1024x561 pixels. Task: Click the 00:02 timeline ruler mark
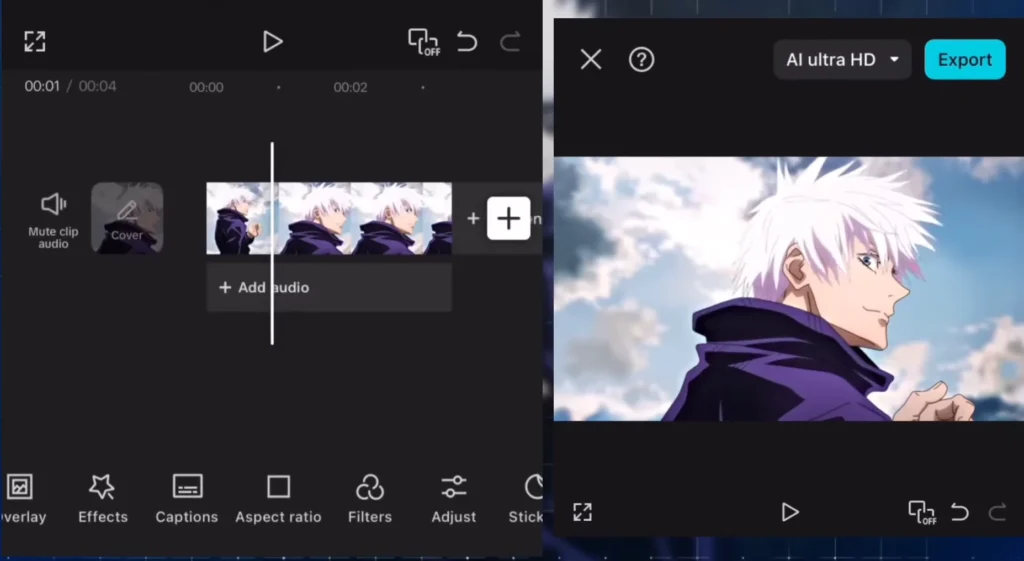click(351, 88)
